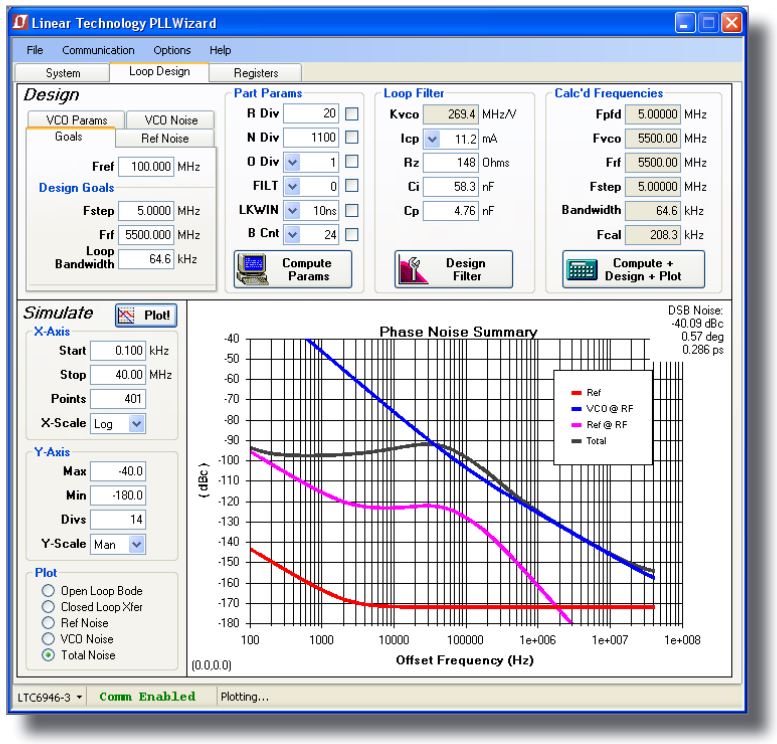The height and width of the screenshot is (744, 777).
Task: Open the Icp current dropdown
Action: coord(432,139)
